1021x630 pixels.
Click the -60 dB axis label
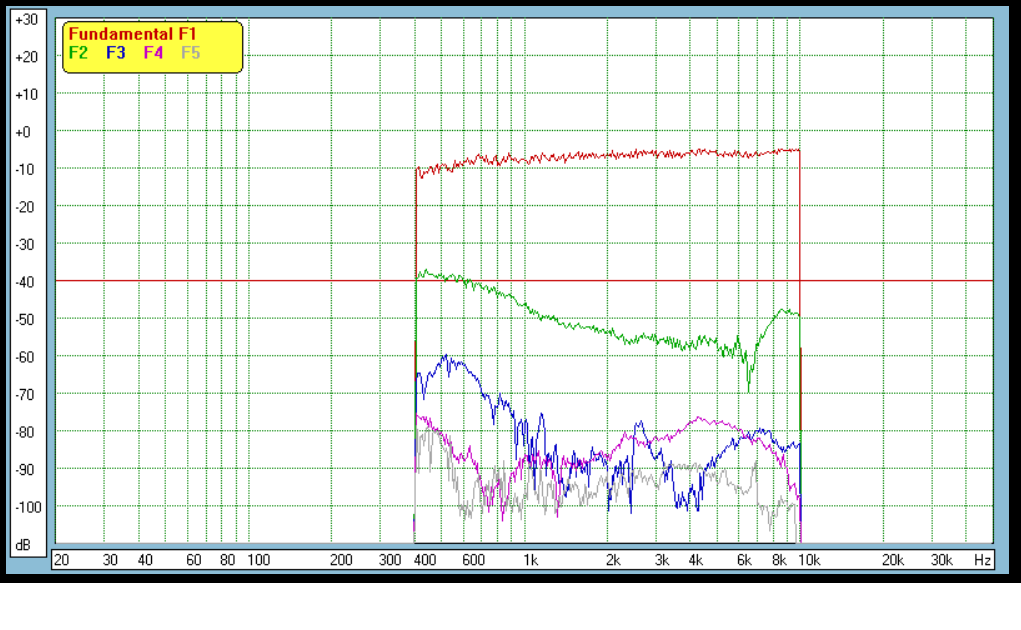click(25, 357)
